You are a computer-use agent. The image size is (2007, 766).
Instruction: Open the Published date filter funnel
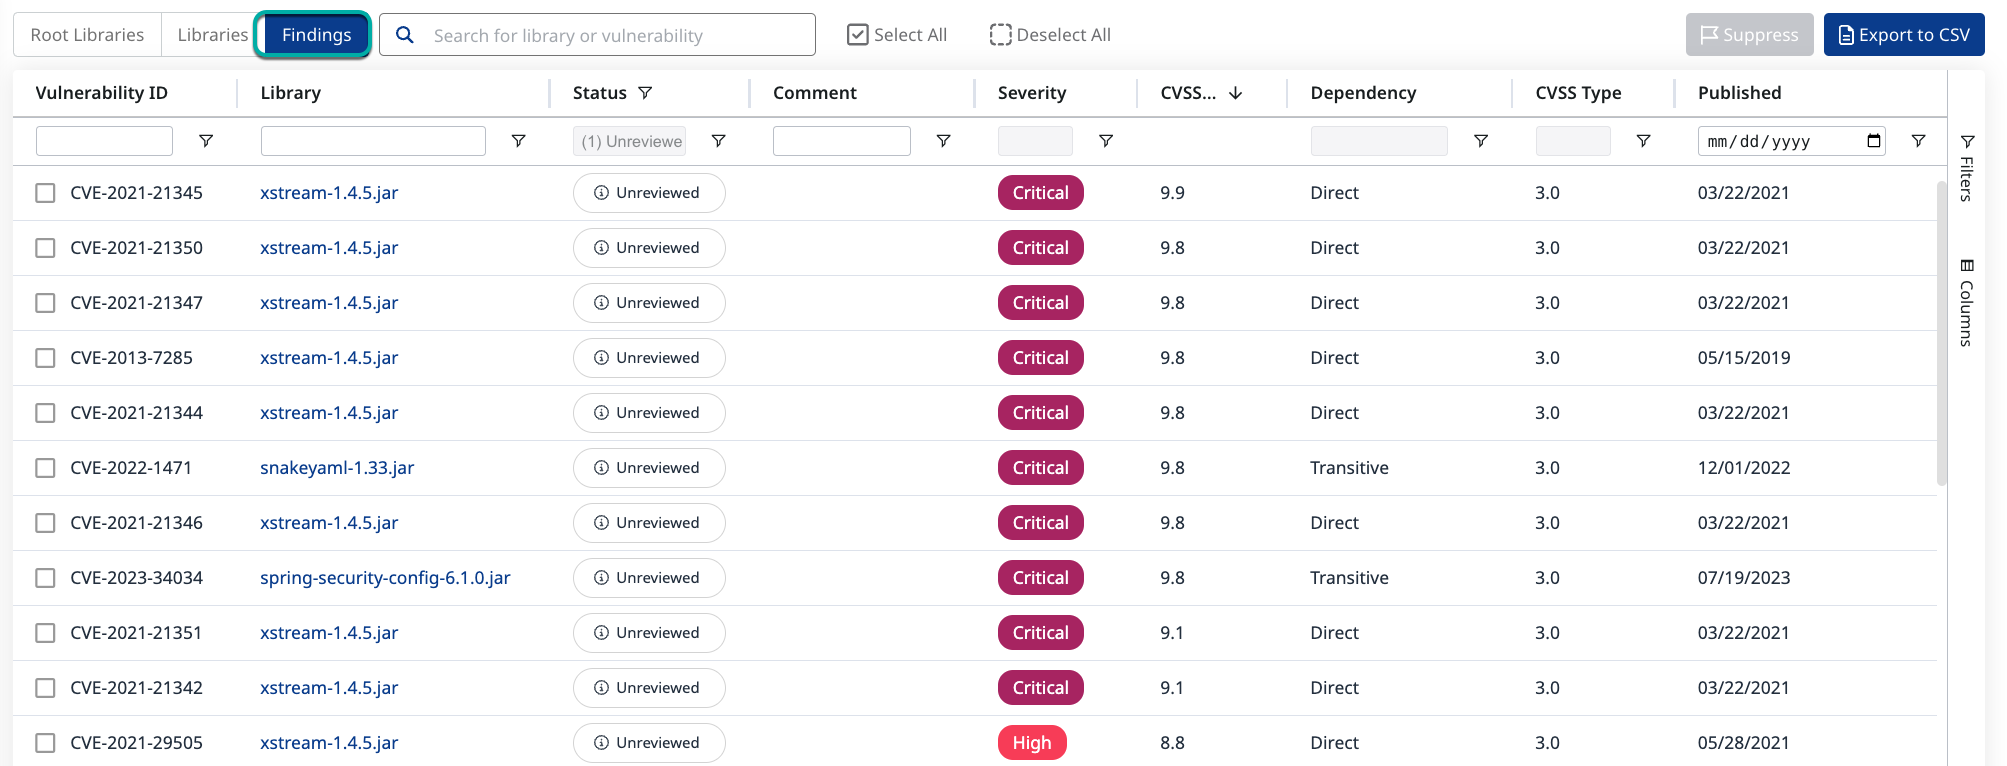(x=1918, y=141)
